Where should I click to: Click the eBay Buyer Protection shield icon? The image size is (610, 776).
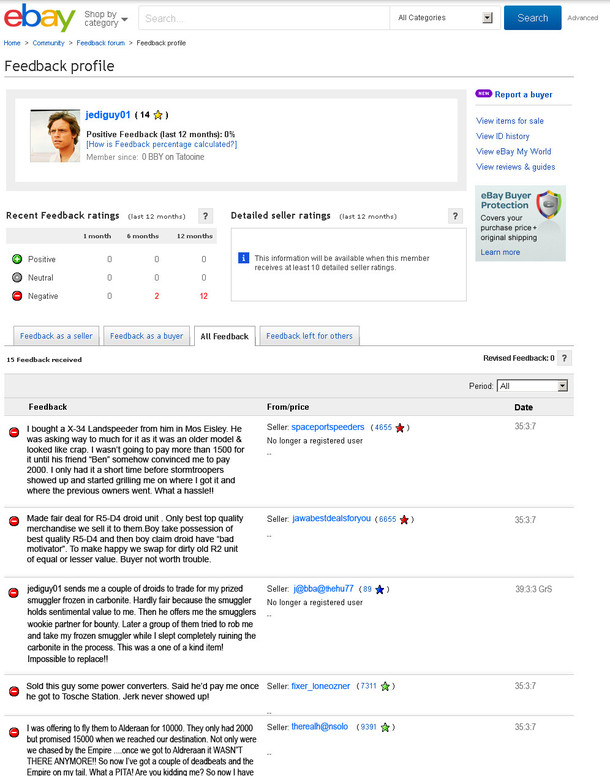coord(549,204)
